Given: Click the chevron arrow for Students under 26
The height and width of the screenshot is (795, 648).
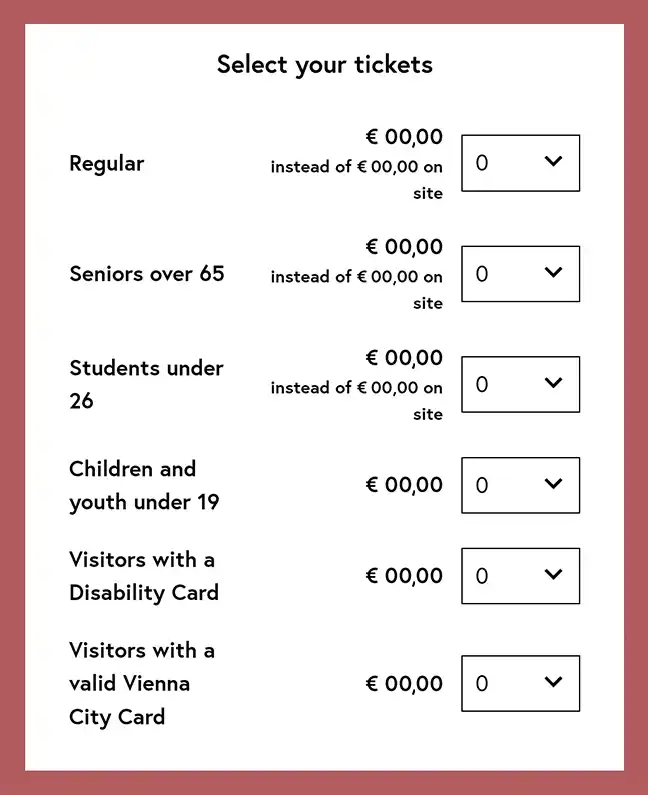Looking at the screenshot, I should [x=553, y=382].
